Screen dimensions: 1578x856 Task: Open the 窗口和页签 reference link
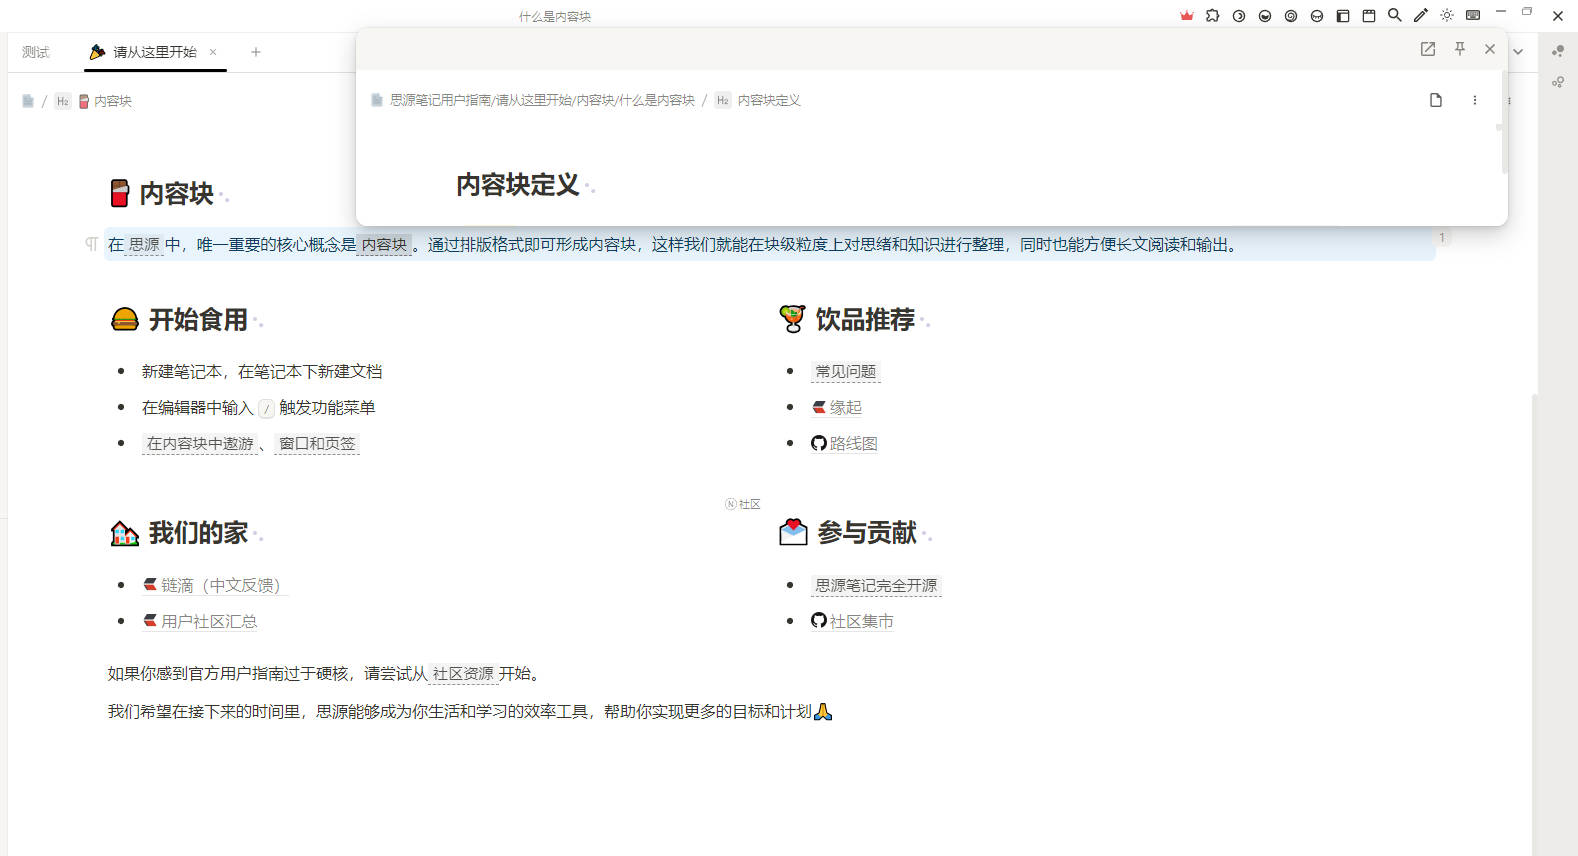pyautogui.click(x=317, y=443)
